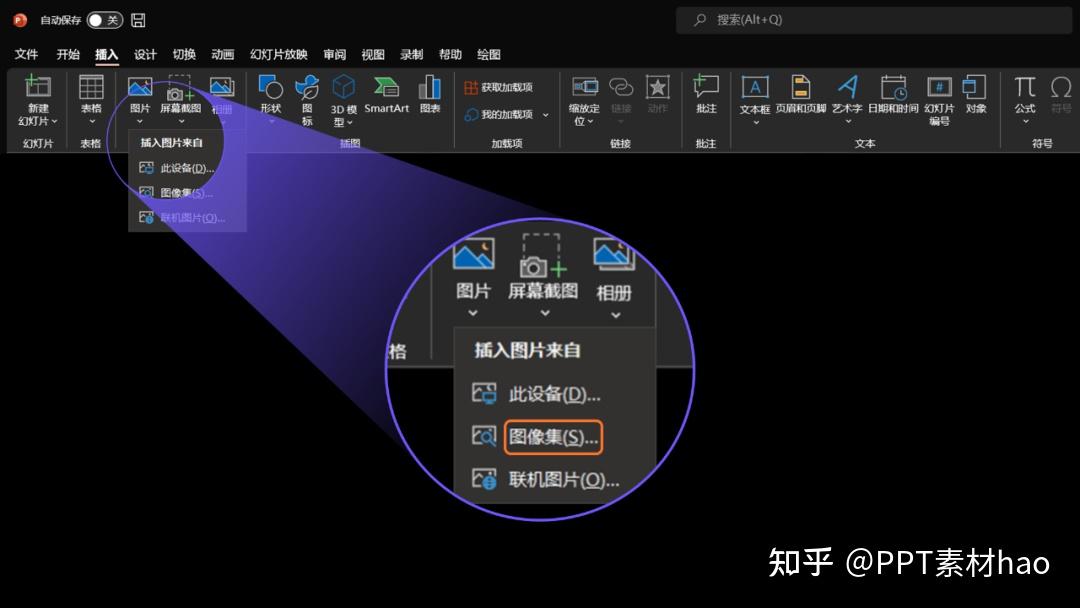Click the 新建幻灯片 new slide icon
The height and width of the screenshot is (608, 1080).
tap(38, 87)
